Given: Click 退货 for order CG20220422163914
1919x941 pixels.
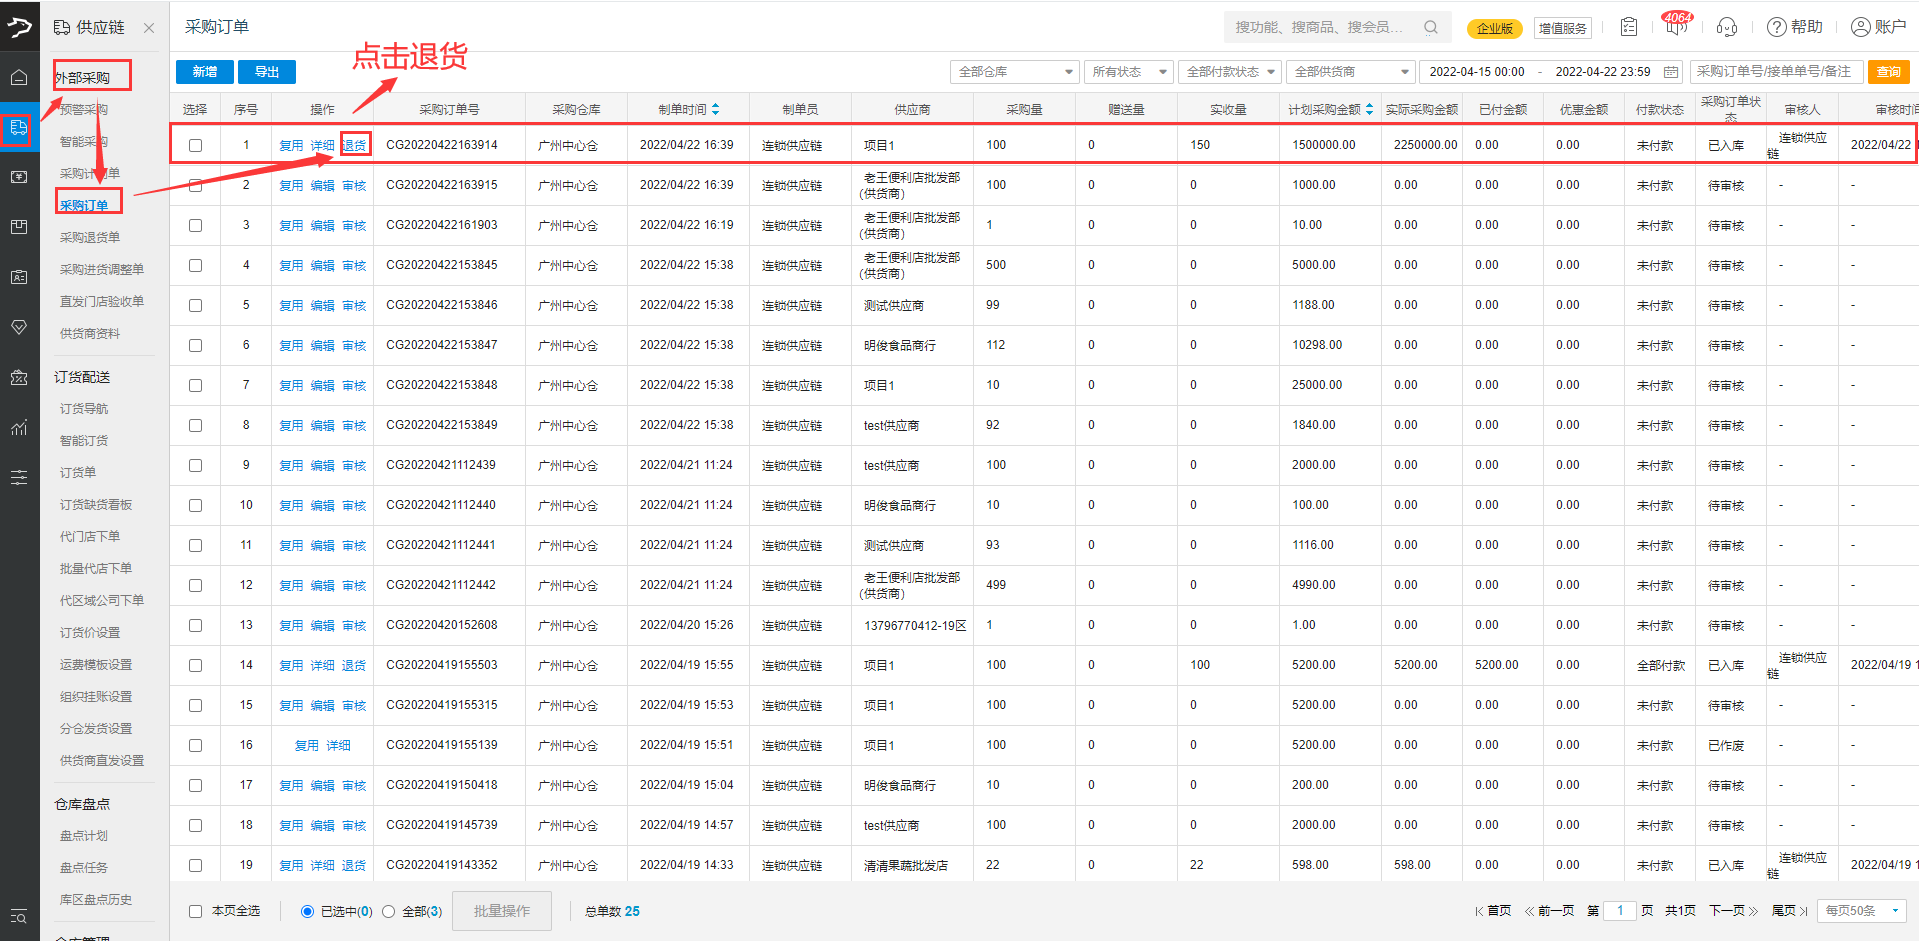Looking at the screenshot, I should (354, 145).
